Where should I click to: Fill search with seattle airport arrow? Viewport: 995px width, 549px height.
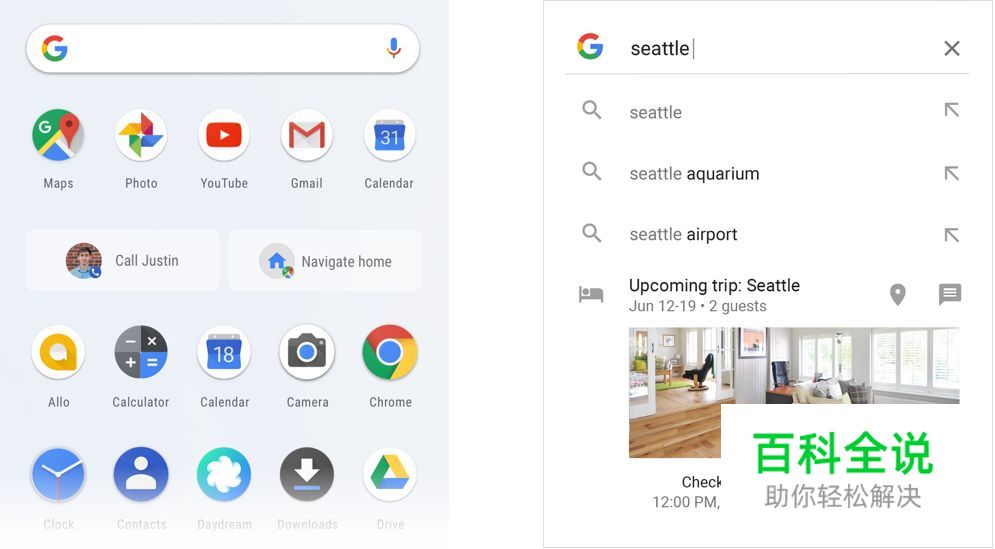(951, 235)
